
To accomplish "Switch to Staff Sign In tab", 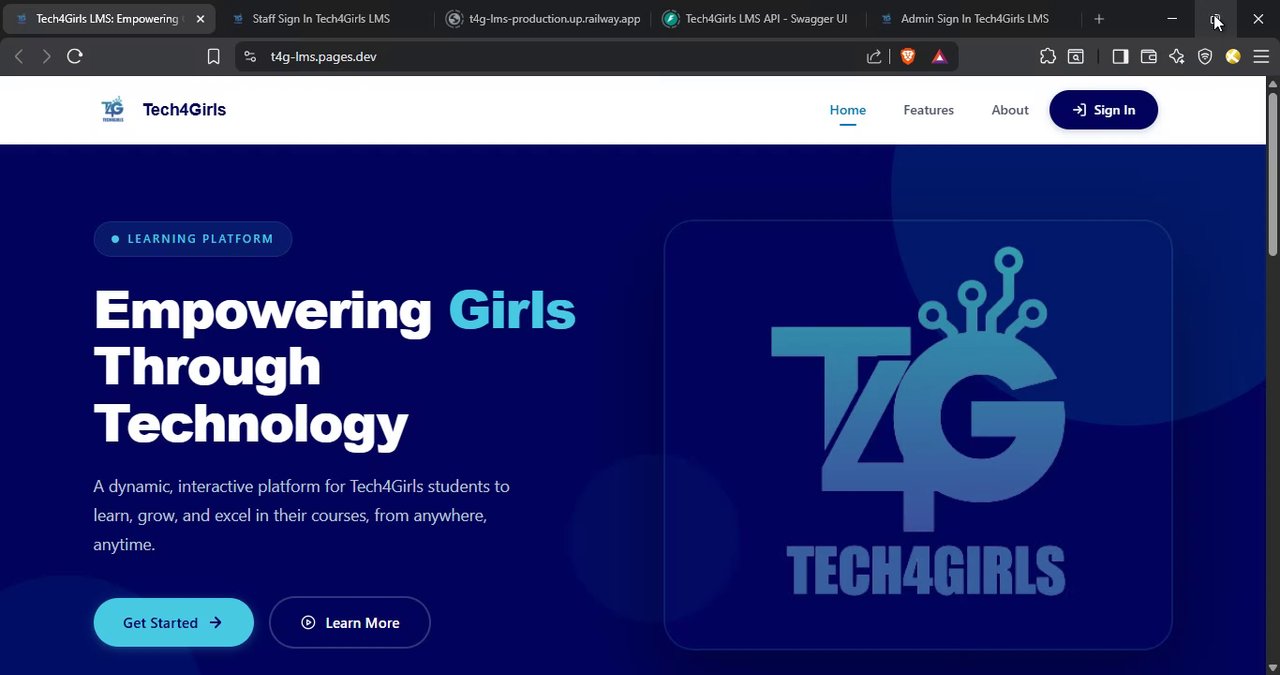I will [321, 19].
